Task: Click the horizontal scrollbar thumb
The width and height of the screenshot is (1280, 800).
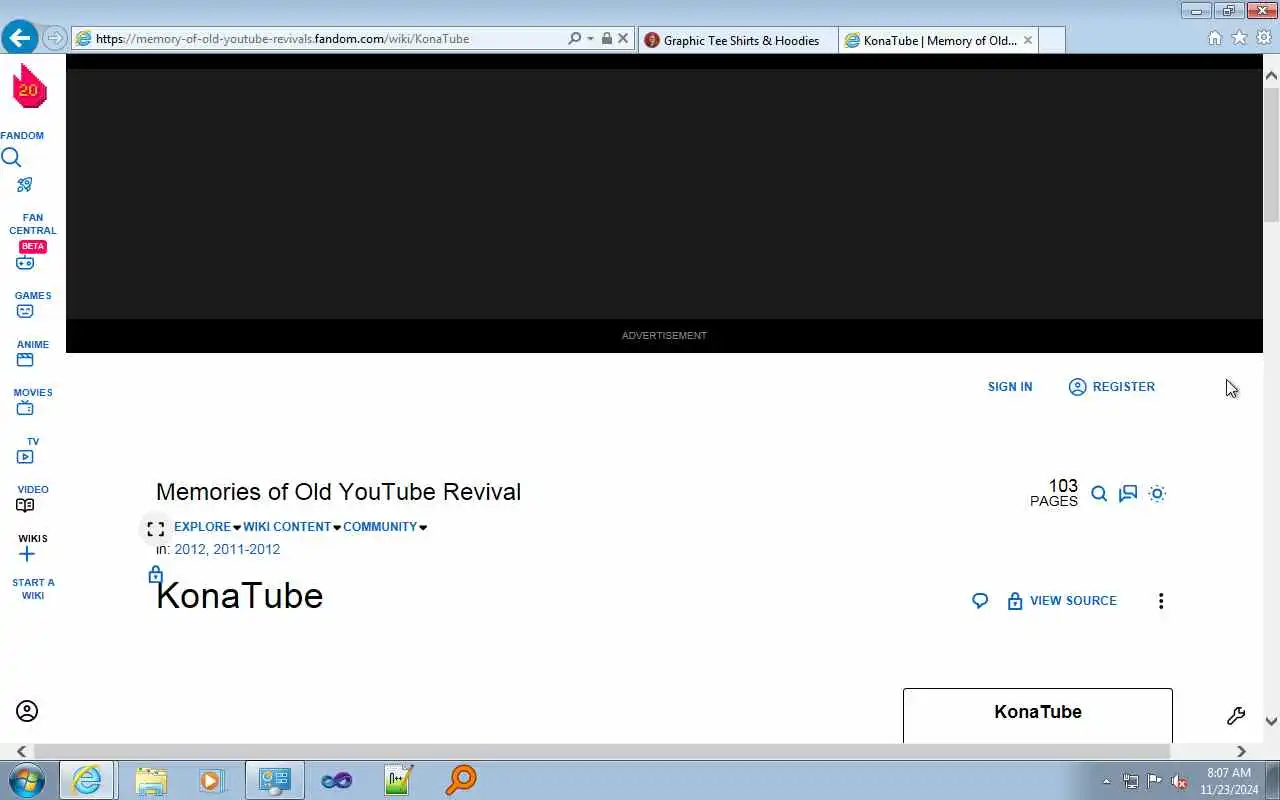Action: [x=602, y=751]
